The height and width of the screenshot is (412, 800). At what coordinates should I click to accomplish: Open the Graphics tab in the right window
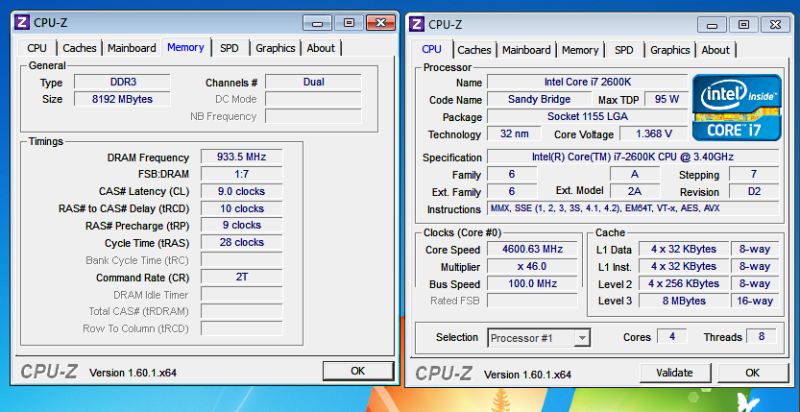(670, 50)
